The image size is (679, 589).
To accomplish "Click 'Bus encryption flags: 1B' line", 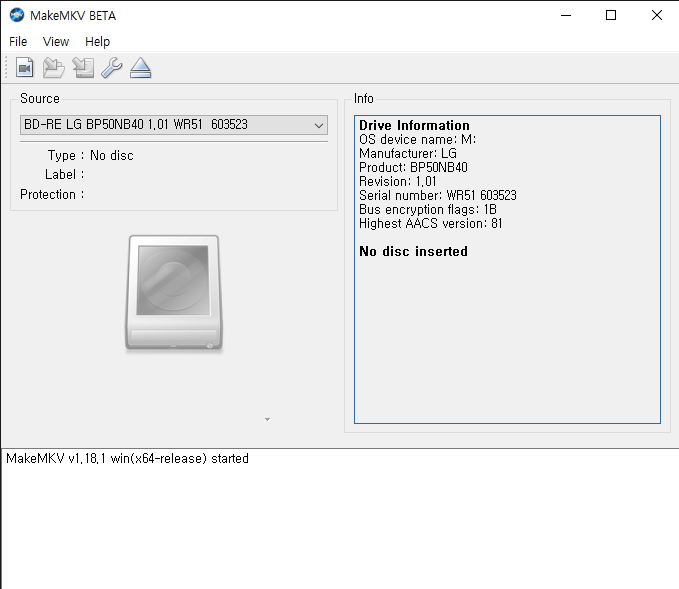I will [428, 209].
